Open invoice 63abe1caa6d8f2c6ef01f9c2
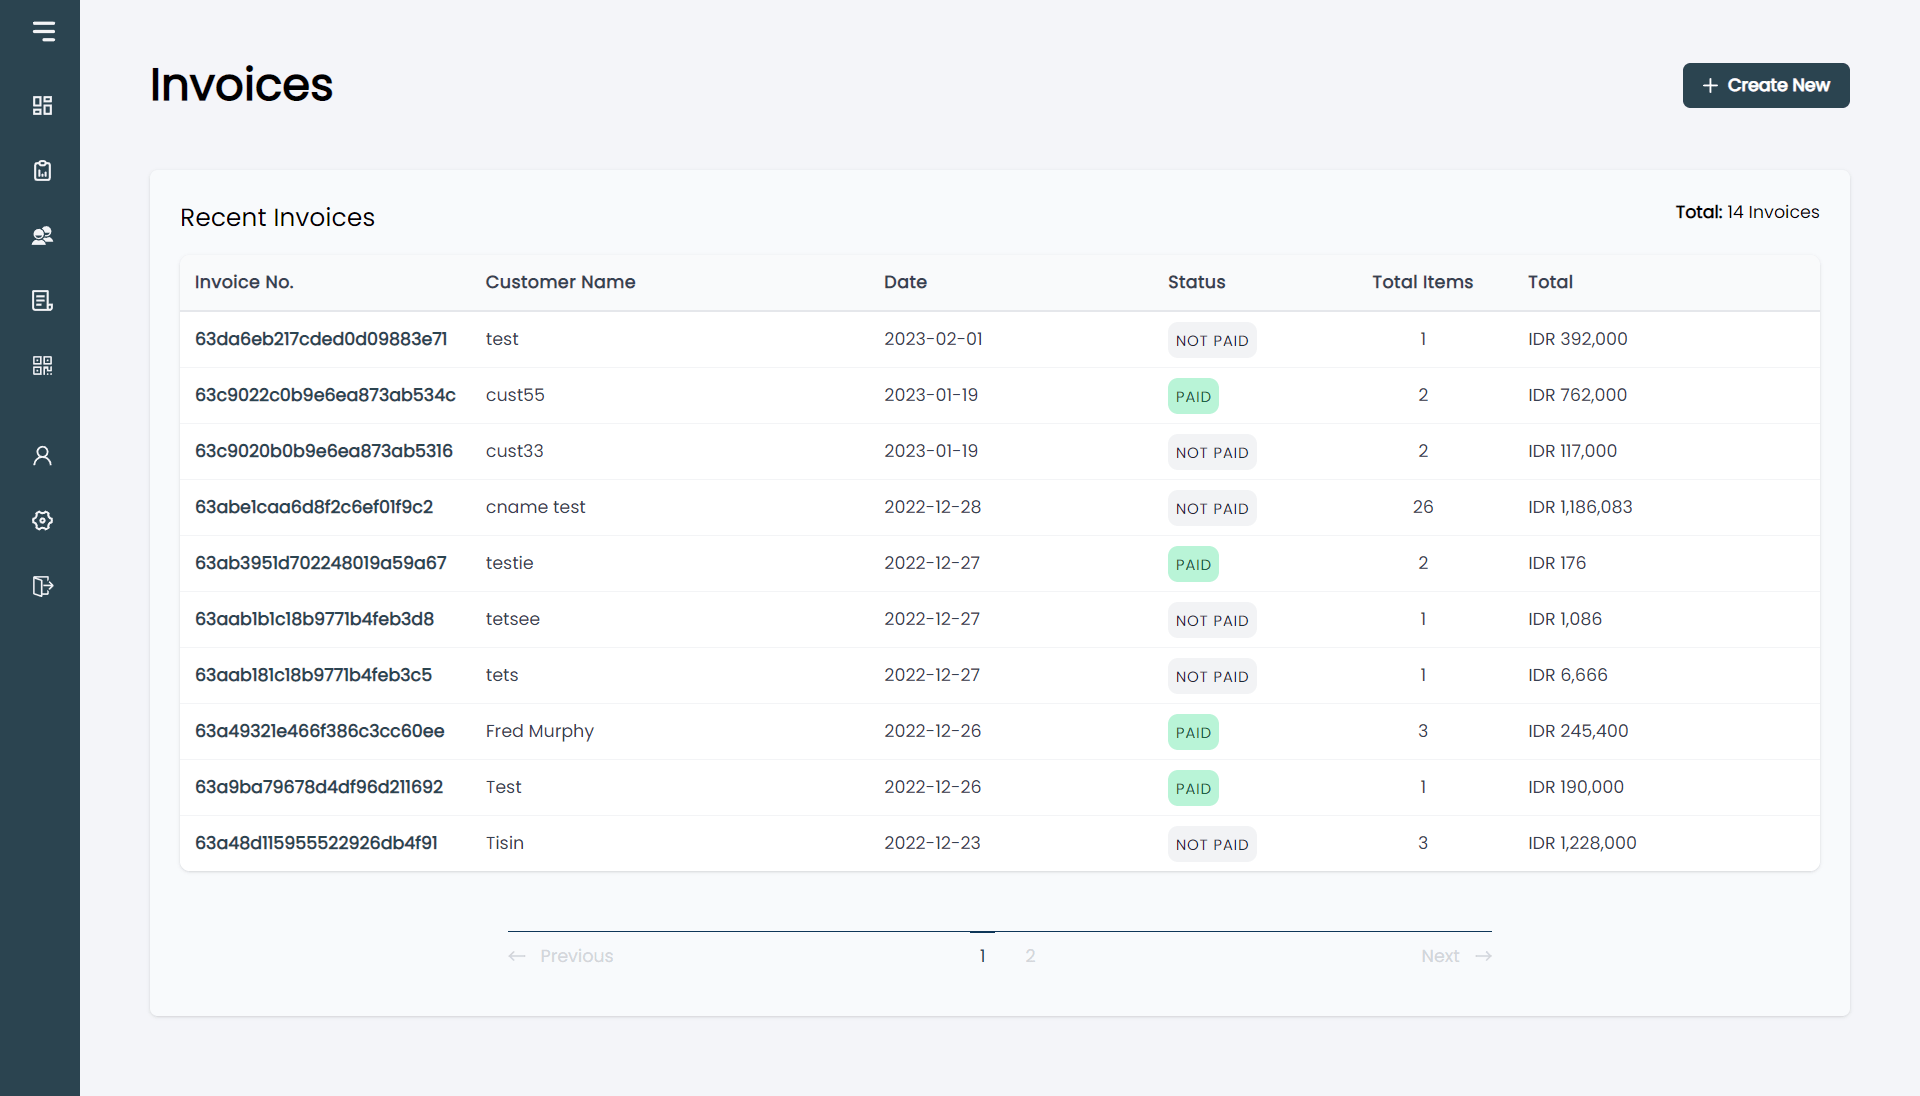Viewport: 1920px width, 1096px height. click(x=314, y=507)
